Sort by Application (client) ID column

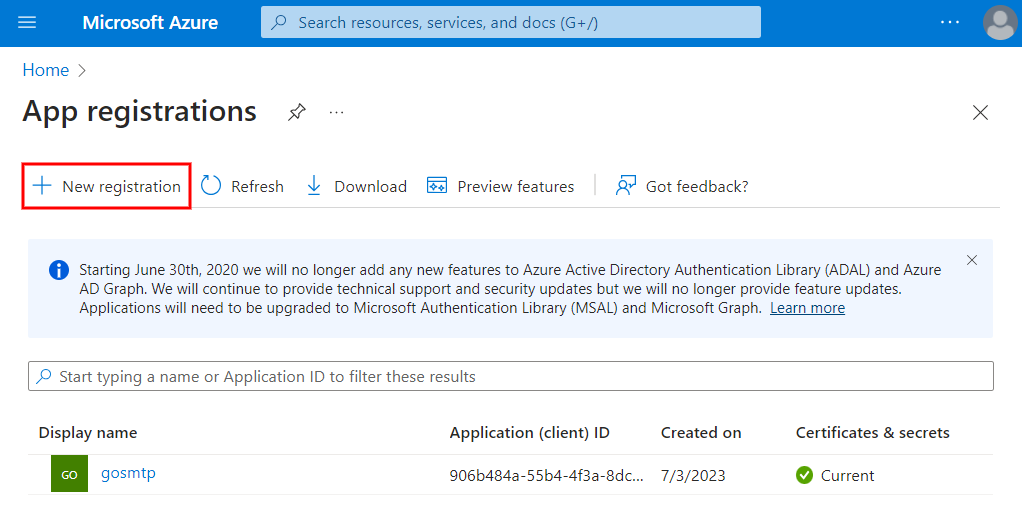coord(530,433)
